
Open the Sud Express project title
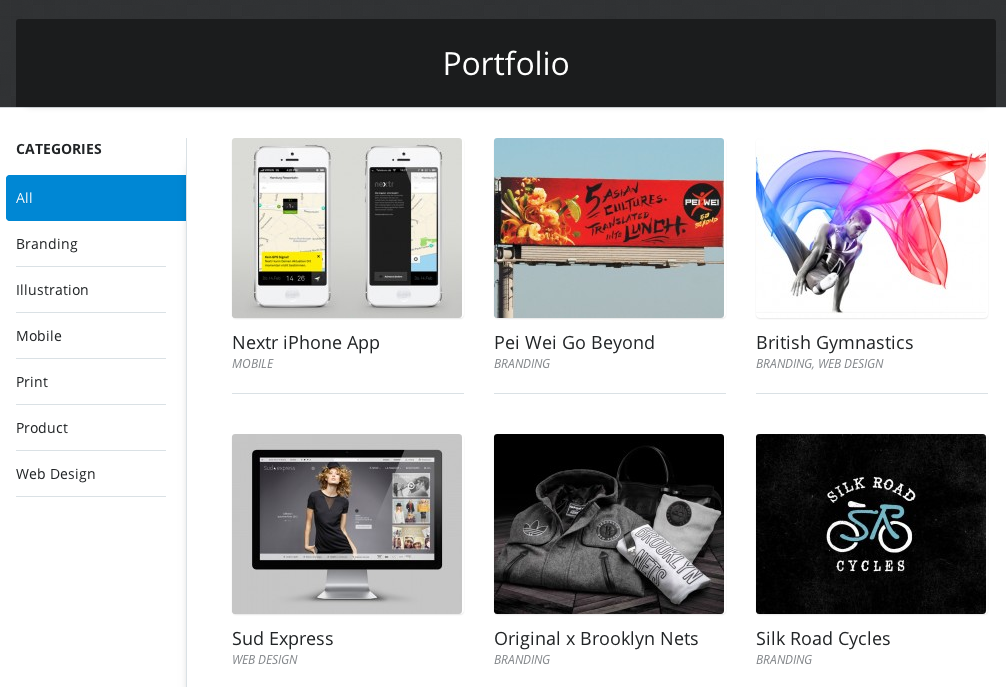[x=283, y=639]
